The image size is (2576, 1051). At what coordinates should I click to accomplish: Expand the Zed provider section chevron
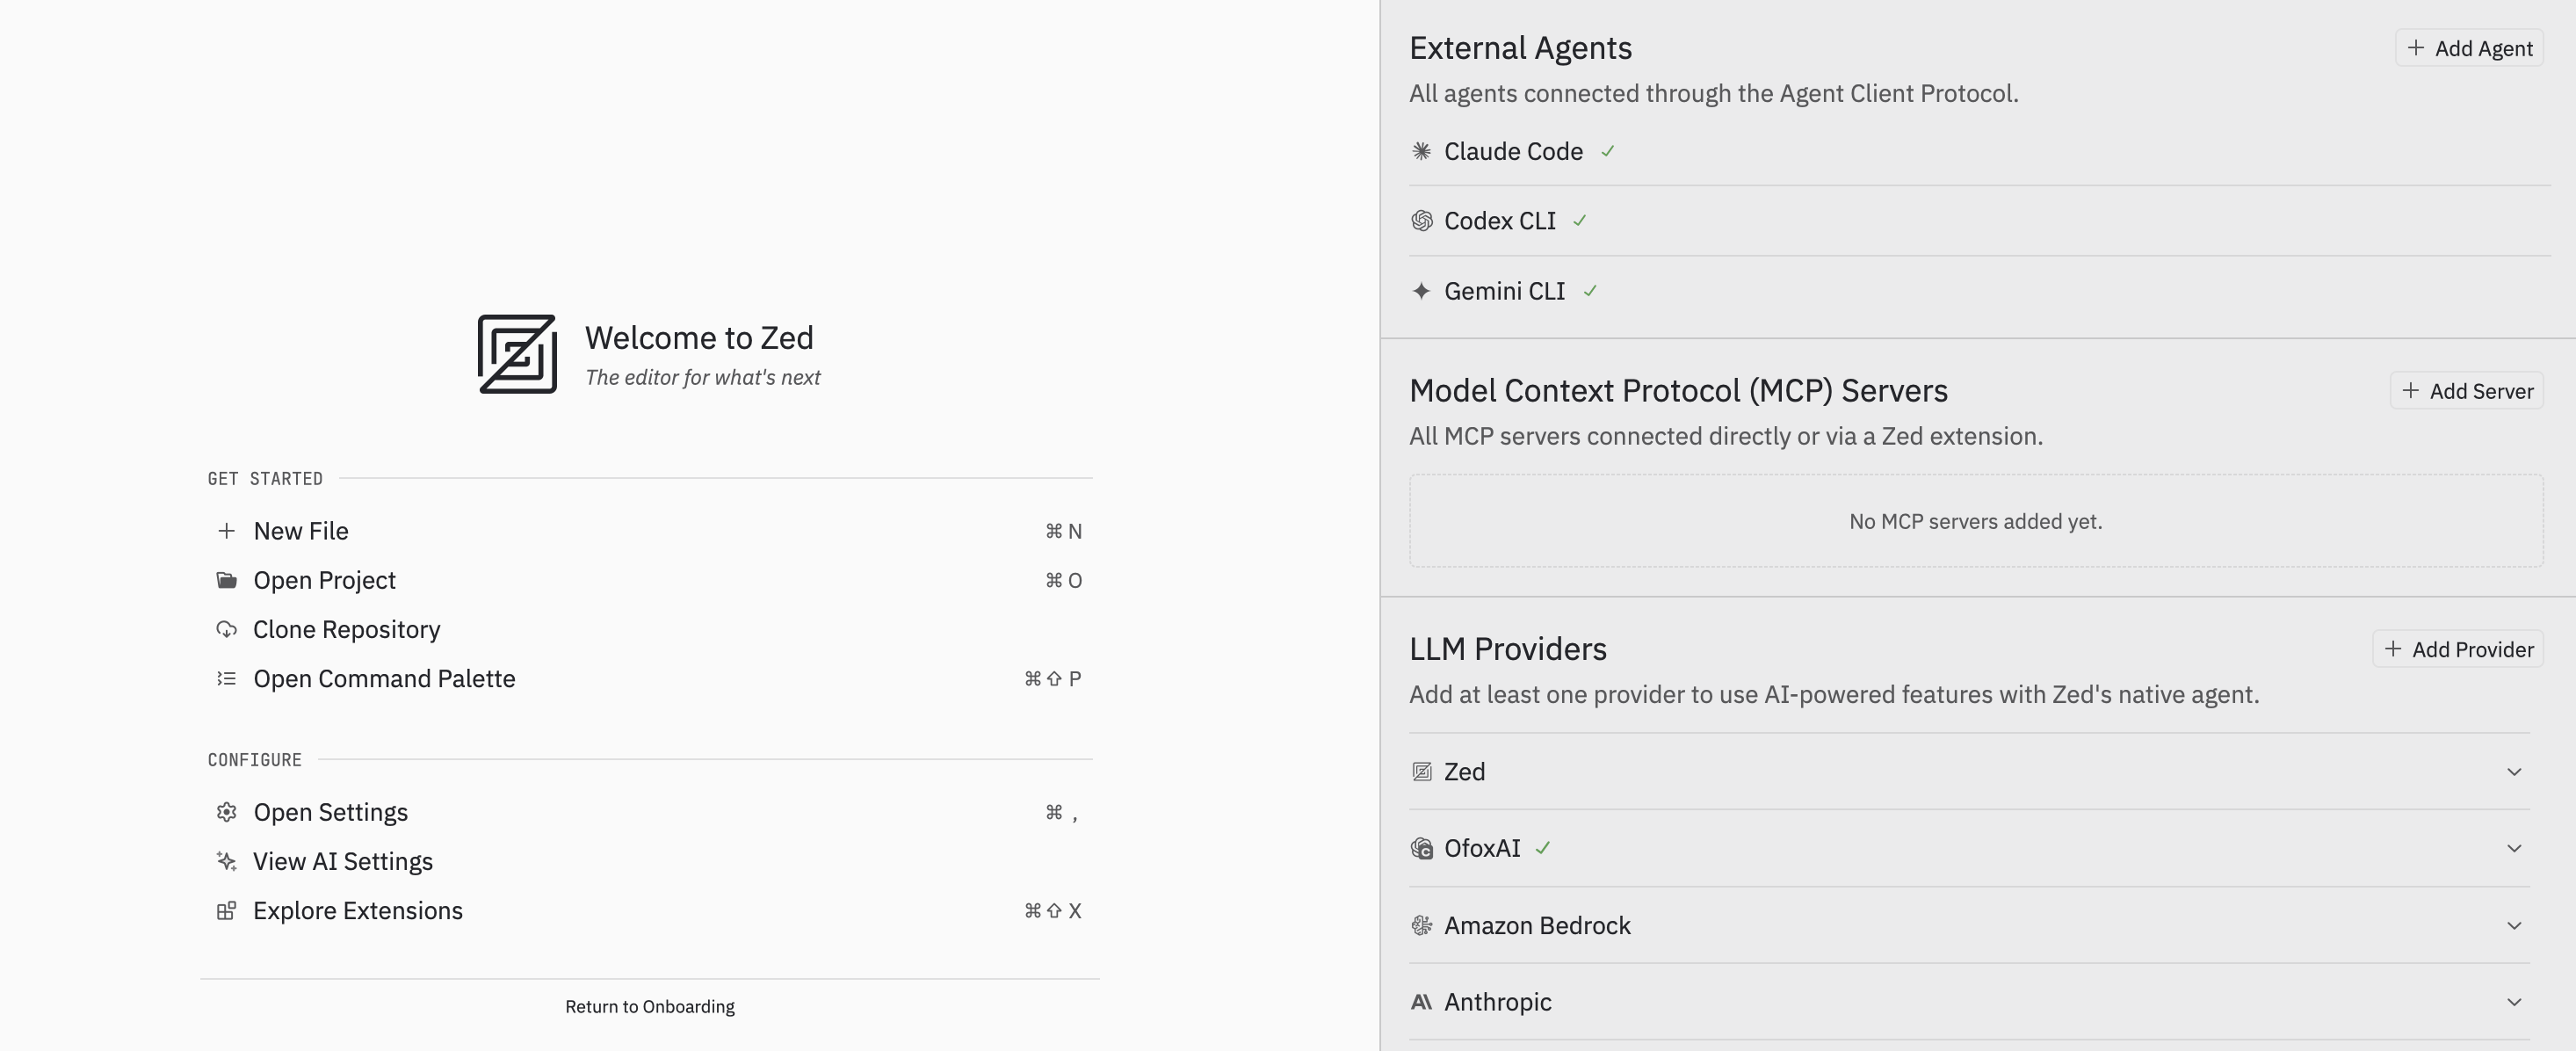[2514, 772]
